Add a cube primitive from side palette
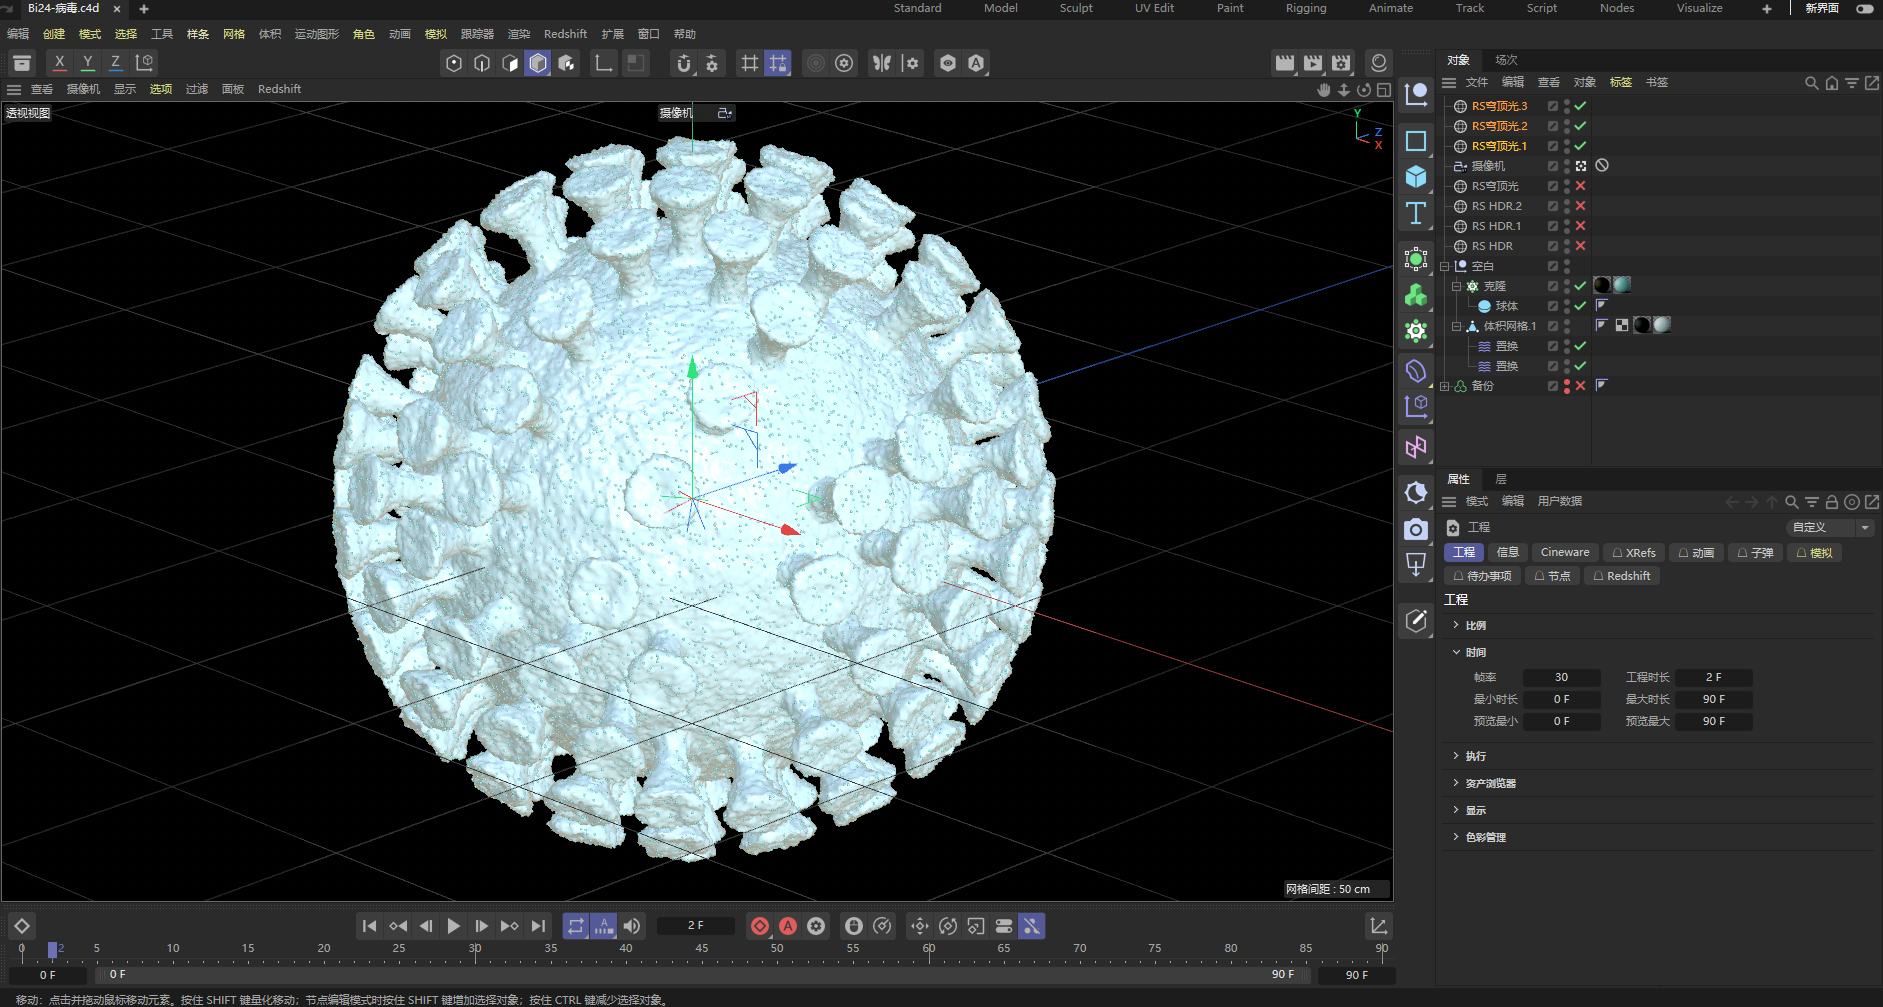 (1416, 177)
